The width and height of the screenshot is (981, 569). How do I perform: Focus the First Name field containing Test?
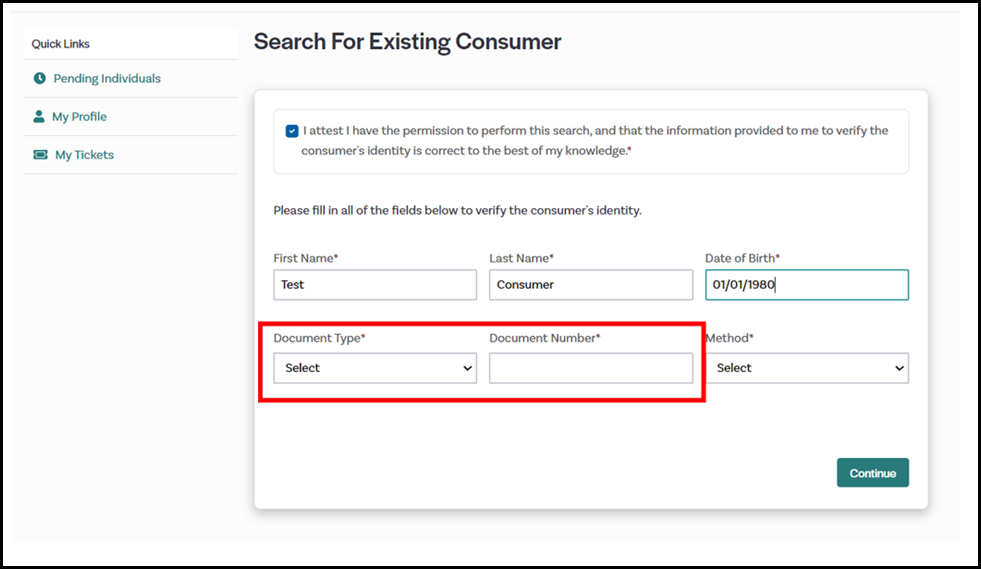[375, 285]
